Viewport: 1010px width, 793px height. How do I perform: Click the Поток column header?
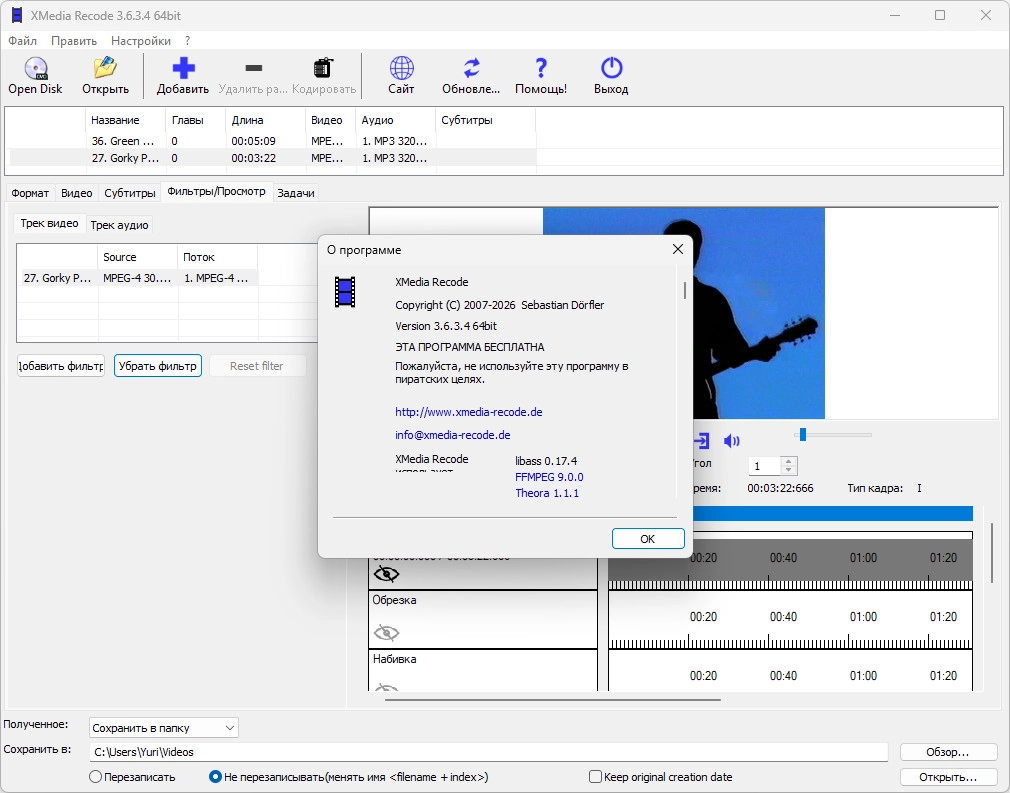pyautogui.click(x=217, y=257)
